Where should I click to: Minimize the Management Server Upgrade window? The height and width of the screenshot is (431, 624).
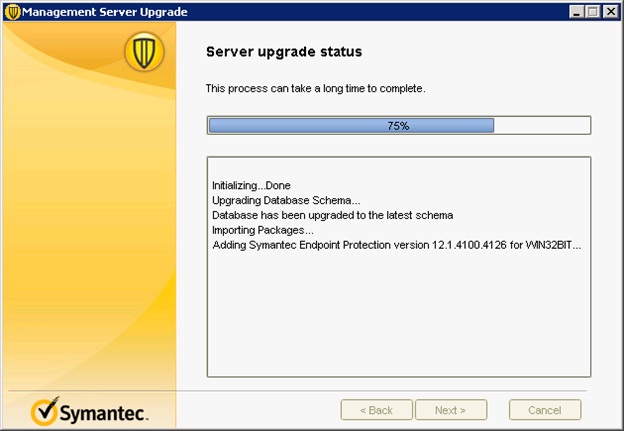click(576, 12)
